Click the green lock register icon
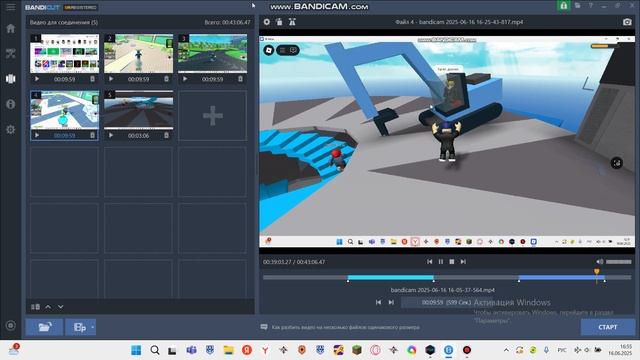Screen dimensions: 640x360 [x=564, y=6]
